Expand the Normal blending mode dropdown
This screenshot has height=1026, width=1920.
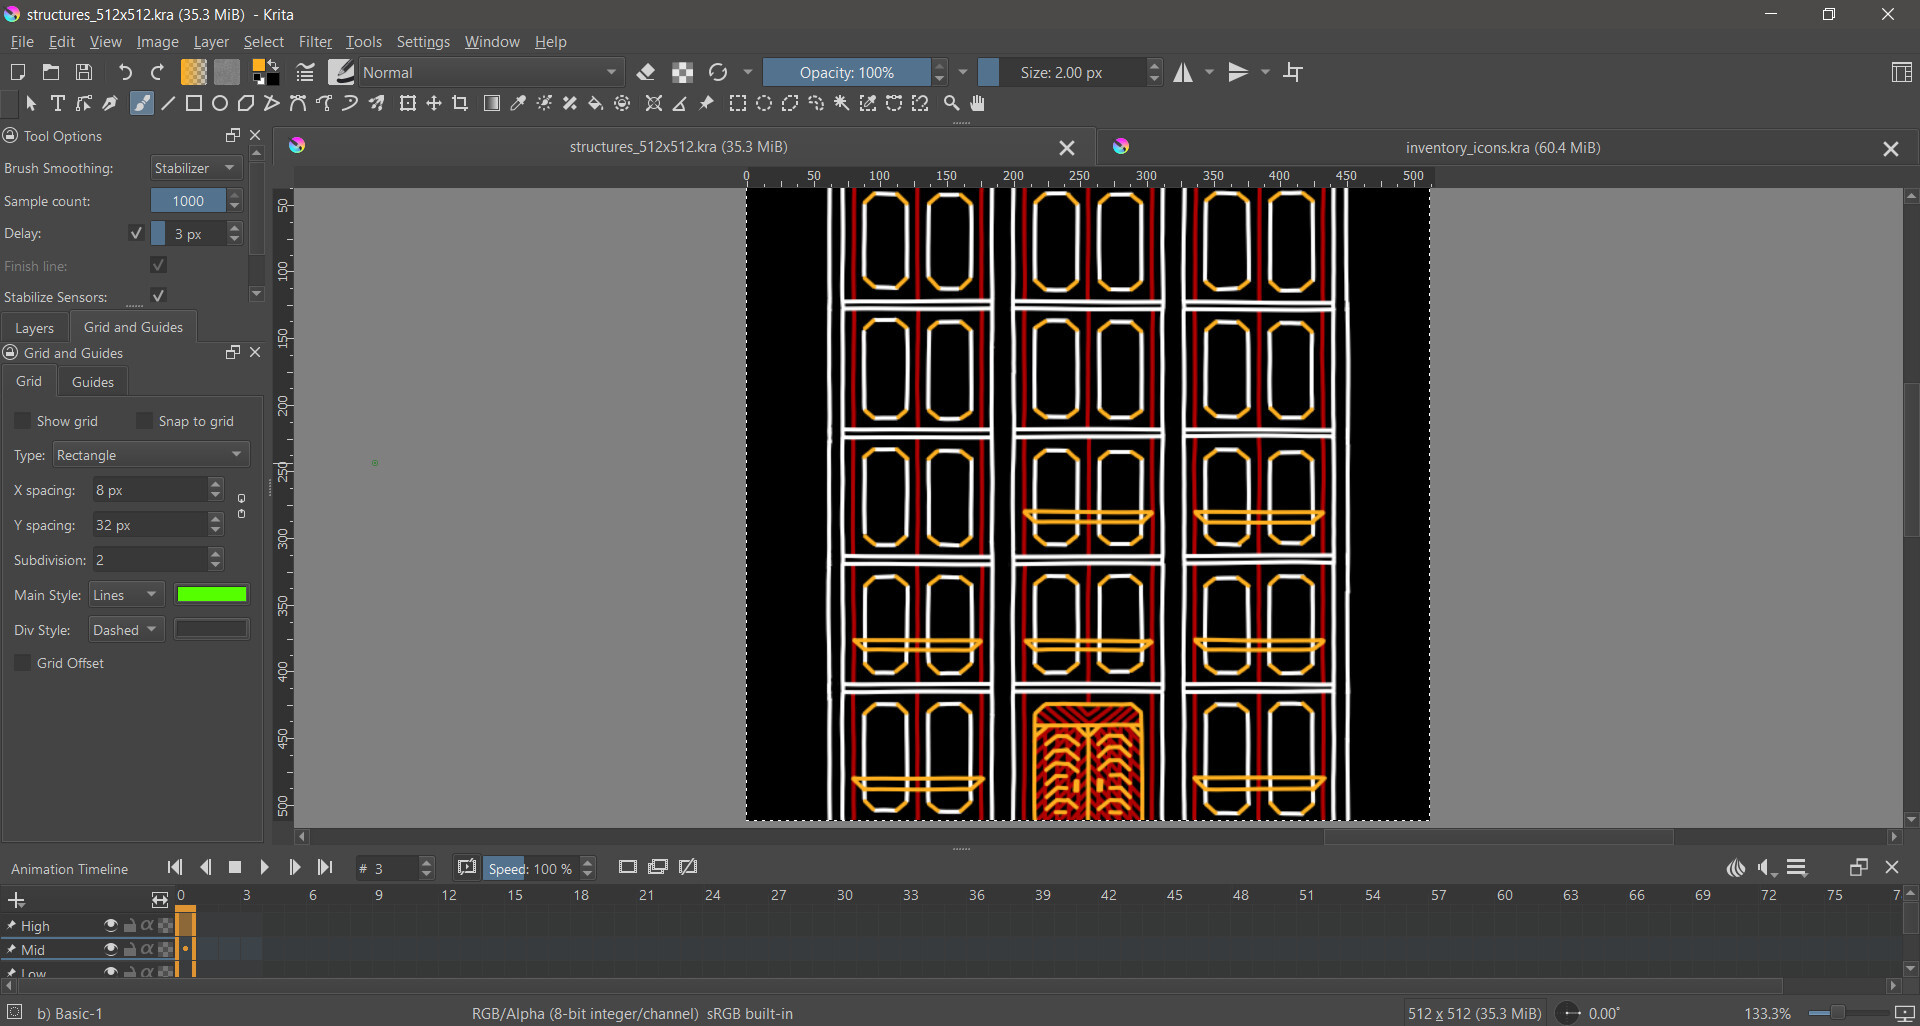click(490, 72)
